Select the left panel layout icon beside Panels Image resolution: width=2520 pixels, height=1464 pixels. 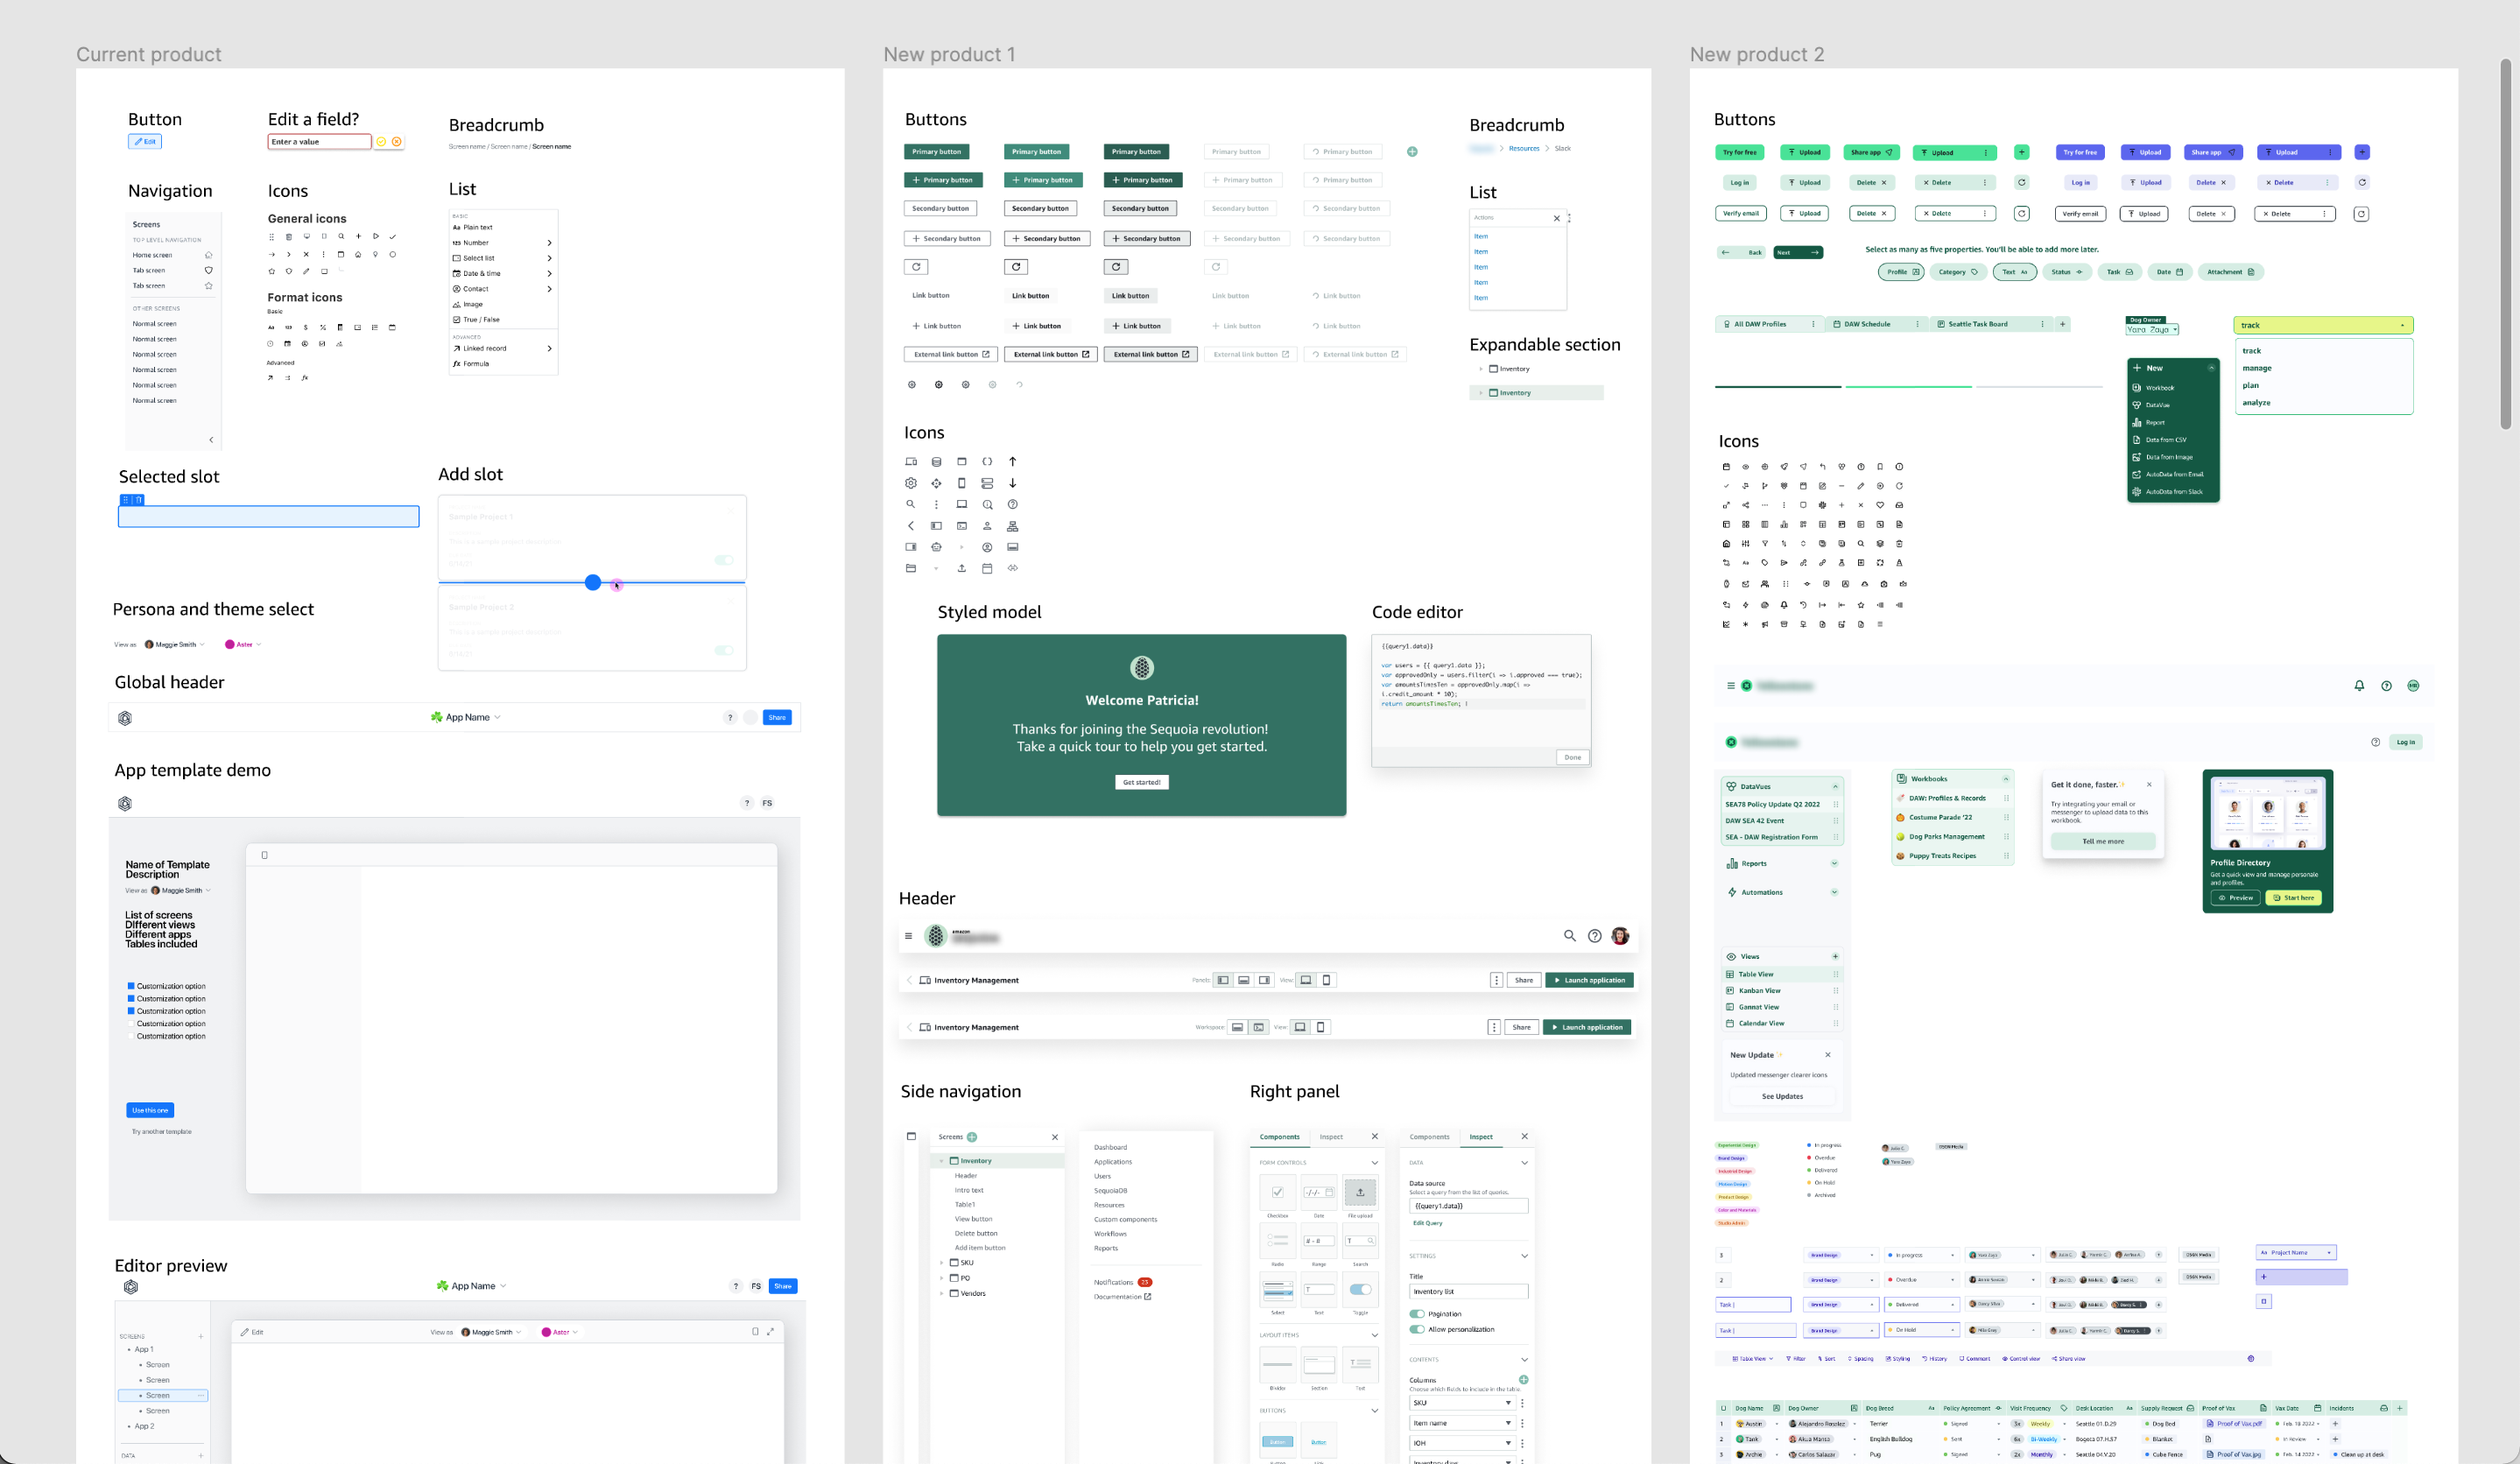point(1222,980)
